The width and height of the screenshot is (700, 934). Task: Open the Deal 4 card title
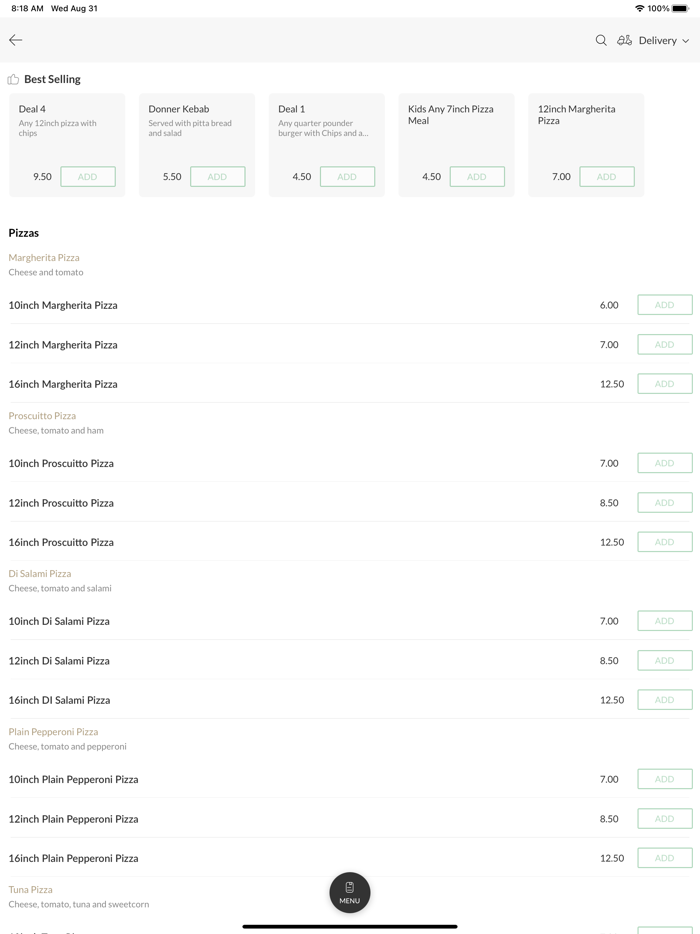pyautogui.click(x=32, y=109)
